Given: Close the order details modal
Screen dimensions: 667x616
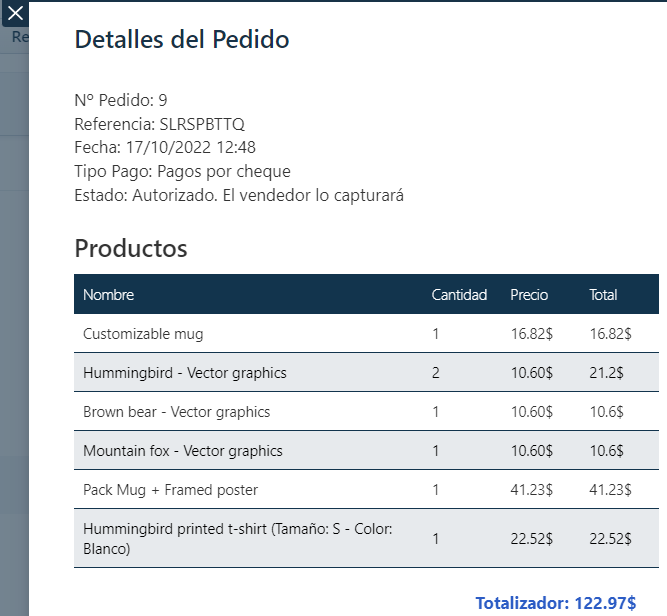Looking at the screenshot, I should coord(15,14).
